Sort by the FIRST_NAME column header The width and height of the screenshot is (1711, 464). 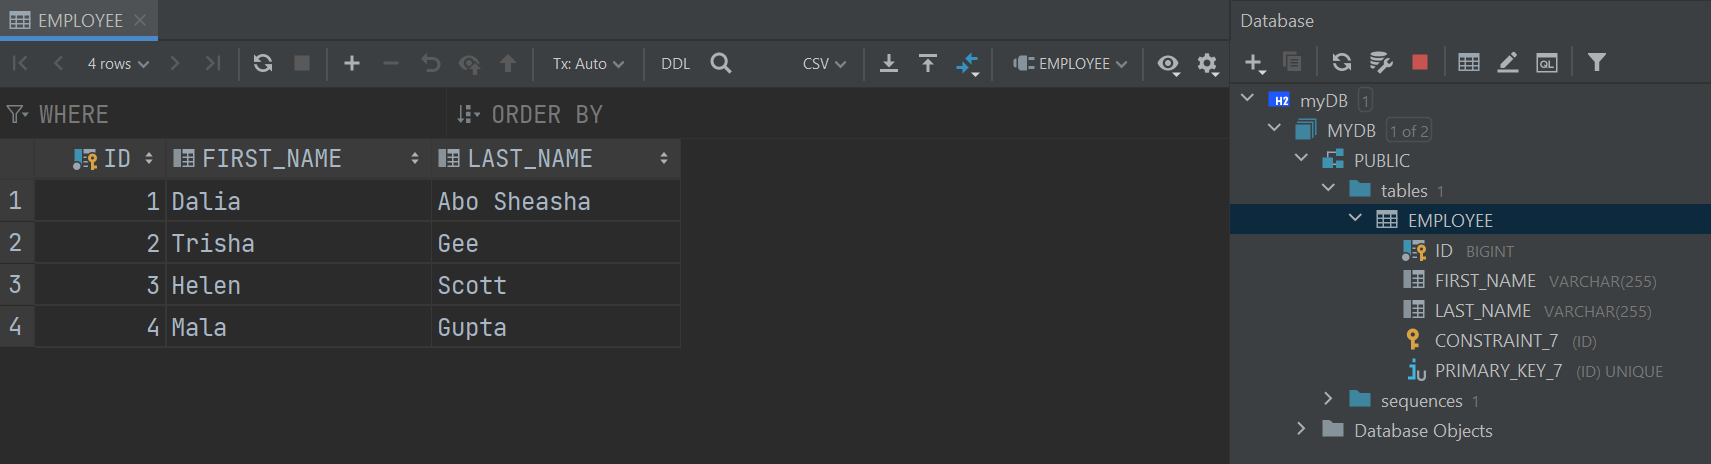(272, 158)
